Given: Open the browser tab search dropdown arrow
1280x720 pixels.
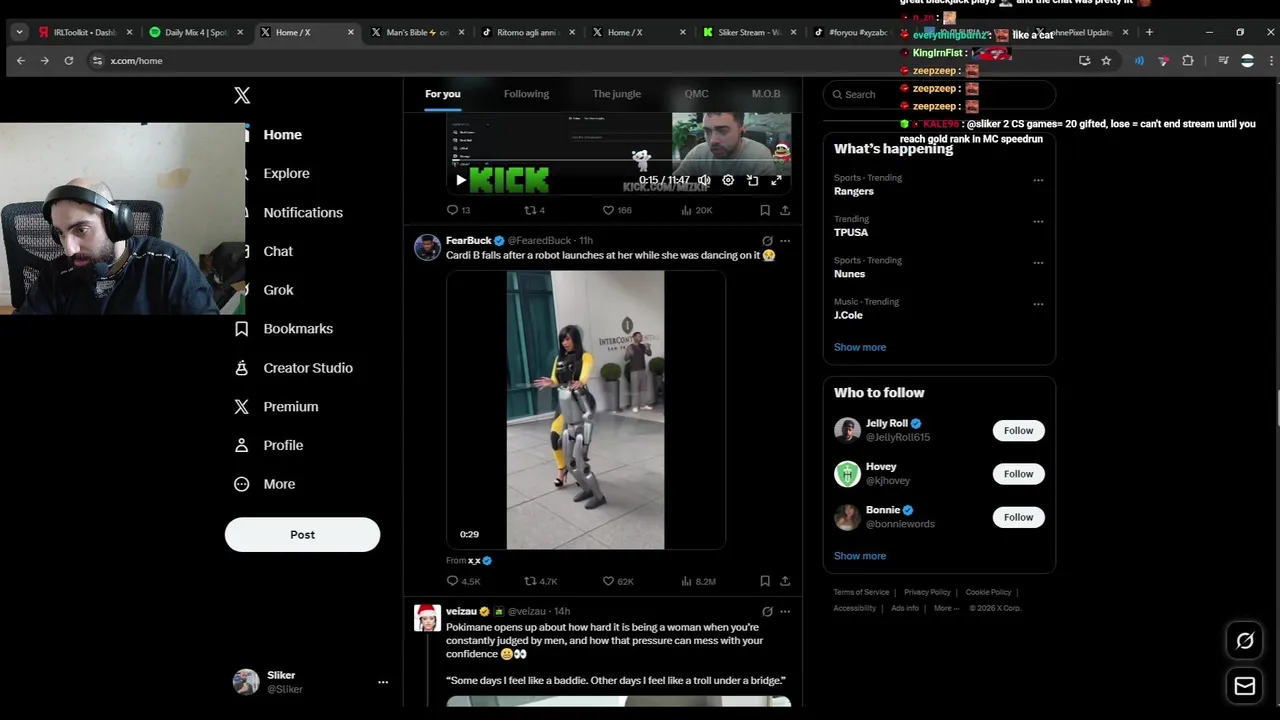Looking at the screenshot, I should click(19, 32).
